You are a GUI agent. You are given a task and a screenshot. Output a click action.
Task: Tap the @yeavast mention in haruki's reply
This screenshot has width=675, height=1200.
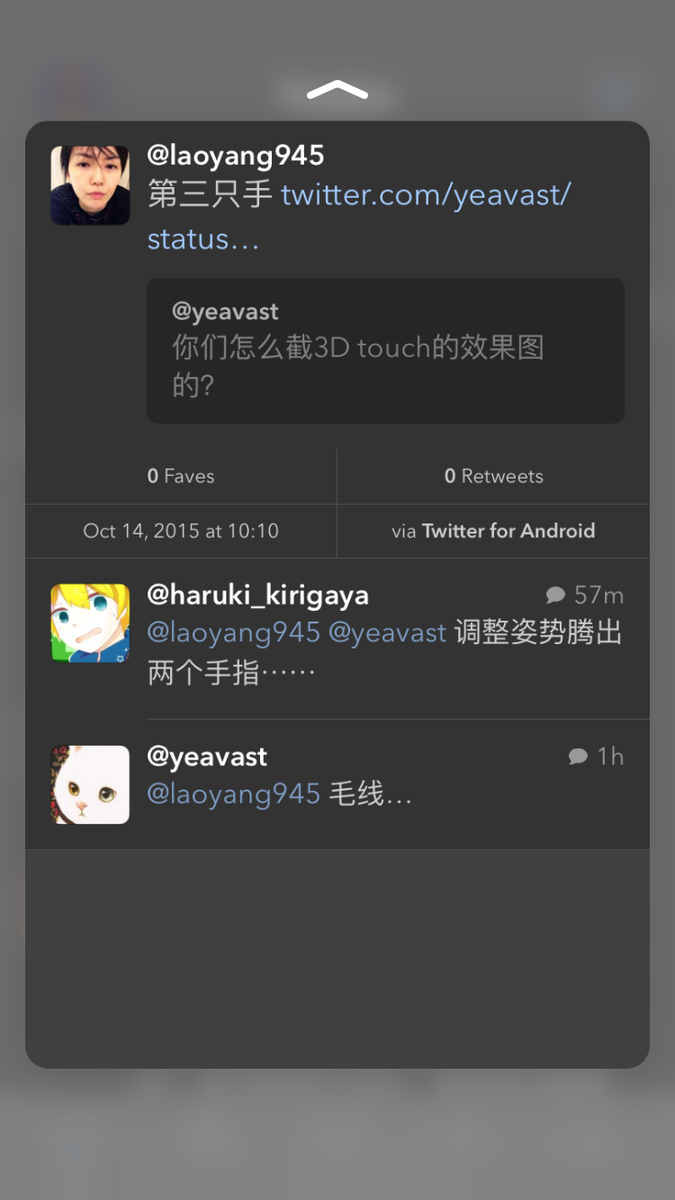pos(387,633)
